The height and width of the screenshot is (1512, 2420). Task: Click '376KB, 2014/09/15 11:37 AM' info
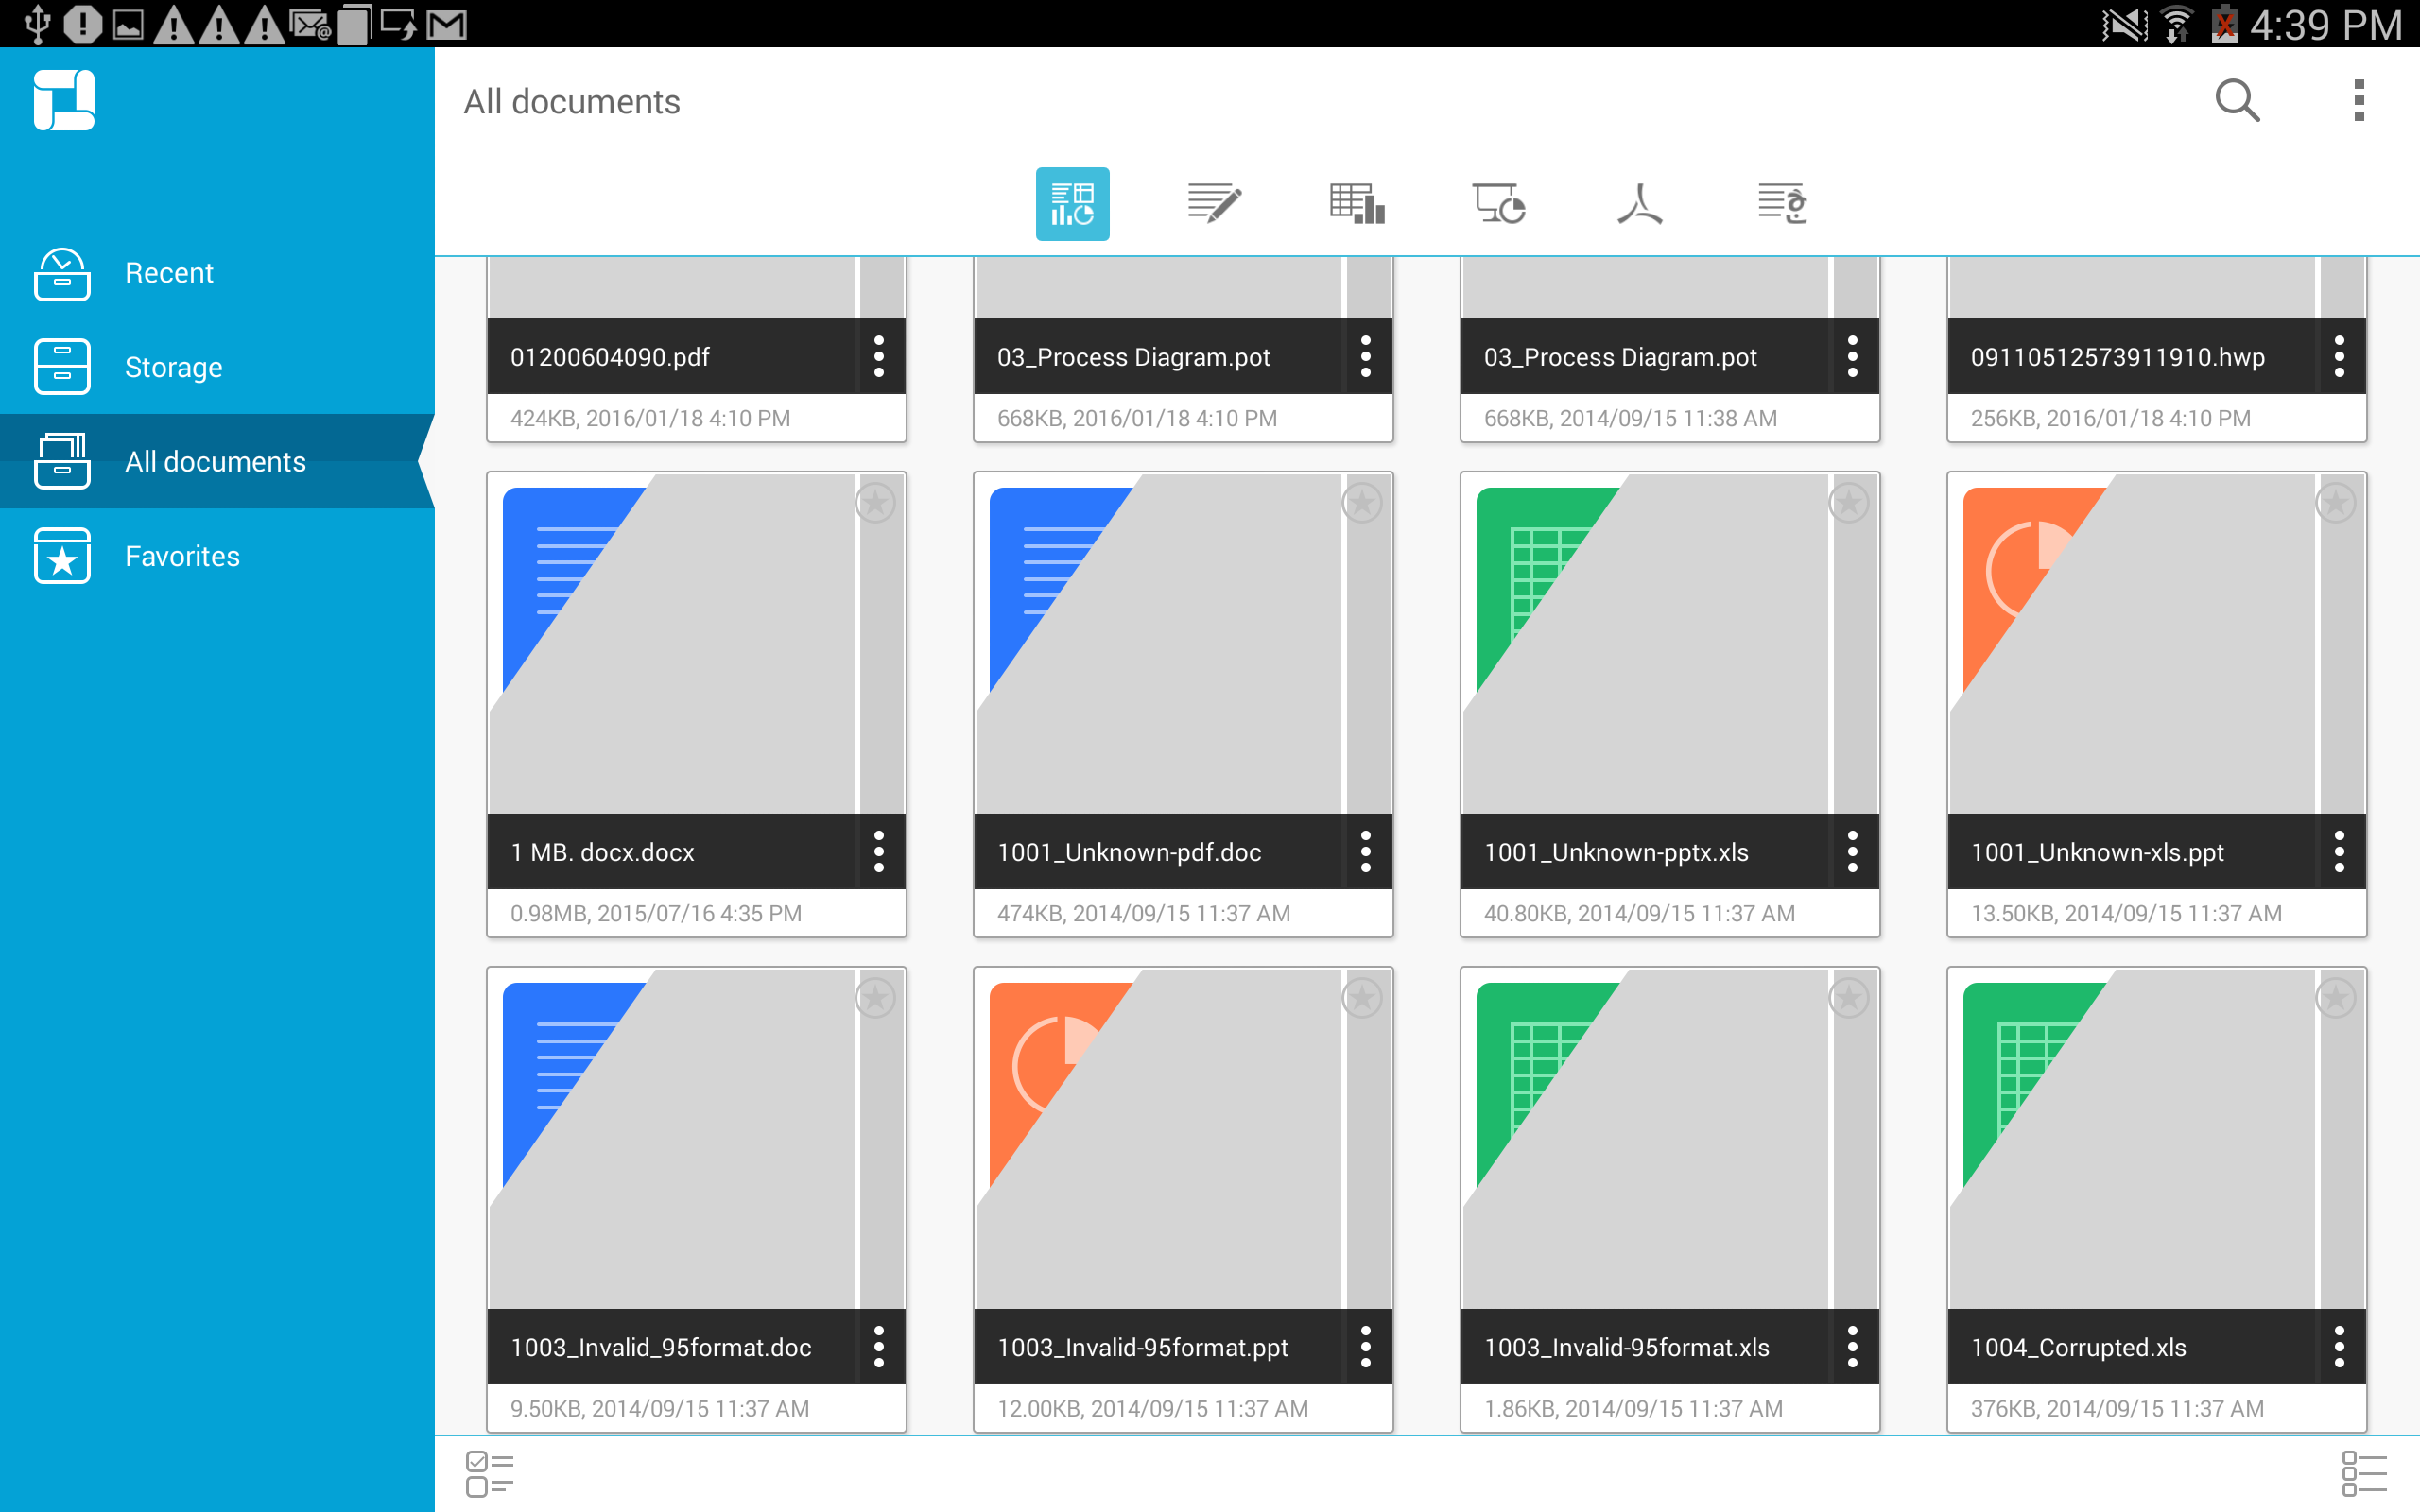coord(2117,1408)
